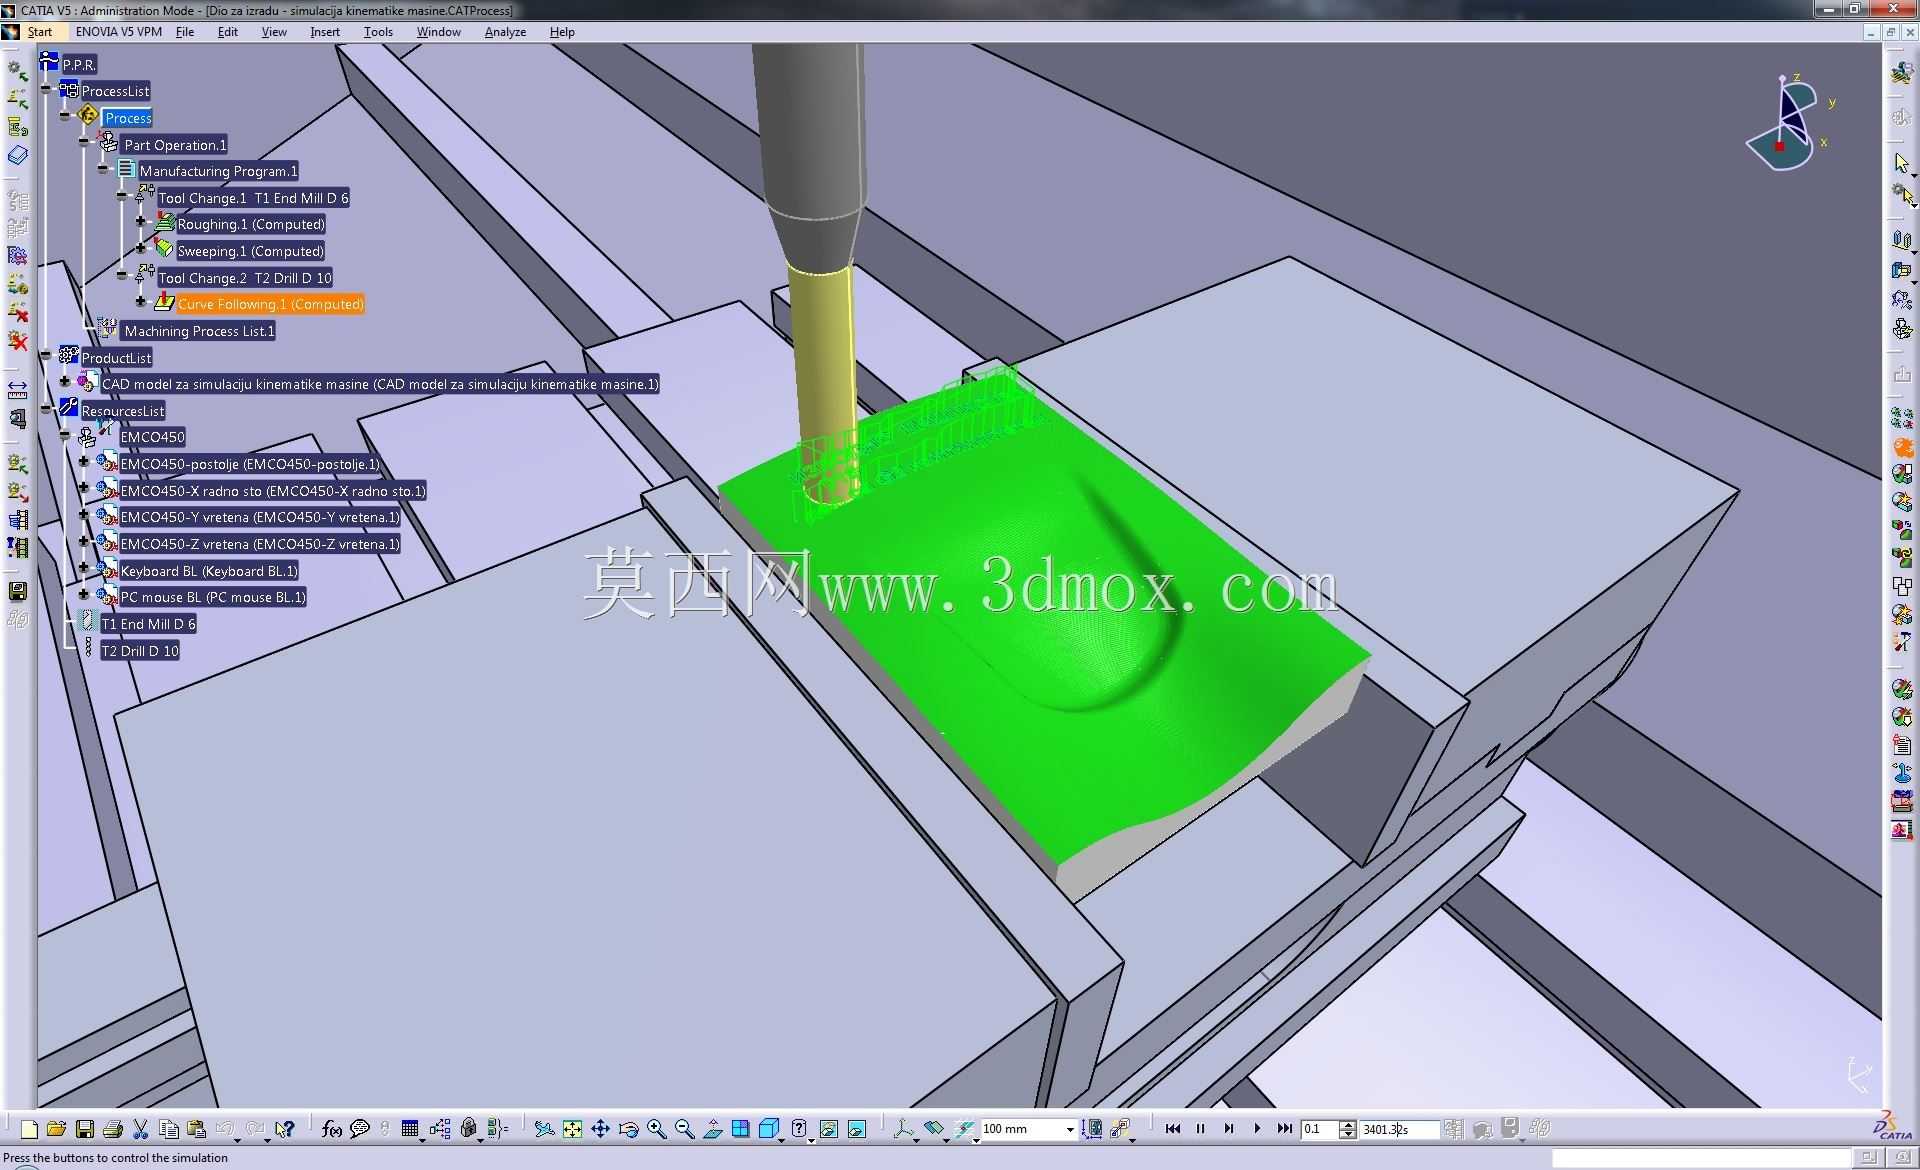The width and height of the screenshot is (1920, 1170).
Task: Select T1 End Mill D 6 resource
Action: (148, 623)
